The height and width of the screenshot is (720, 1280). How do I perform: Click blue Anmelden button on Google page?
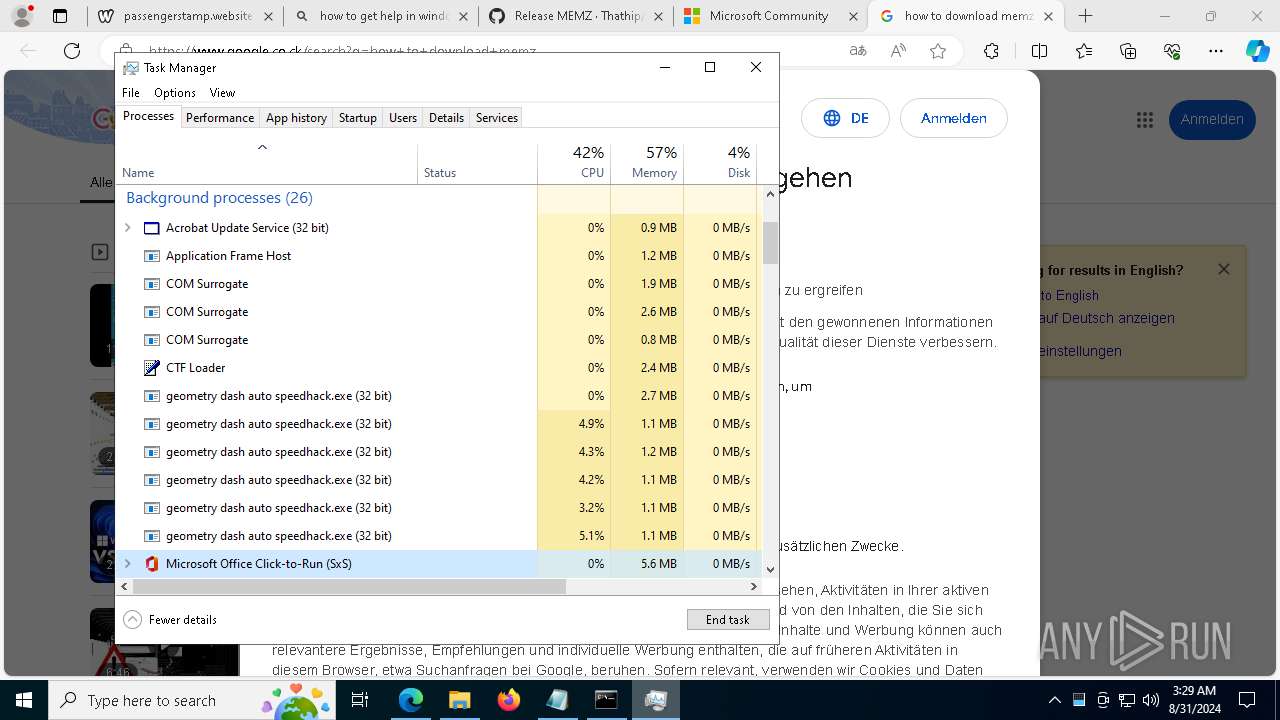[x=1212, y=119]
